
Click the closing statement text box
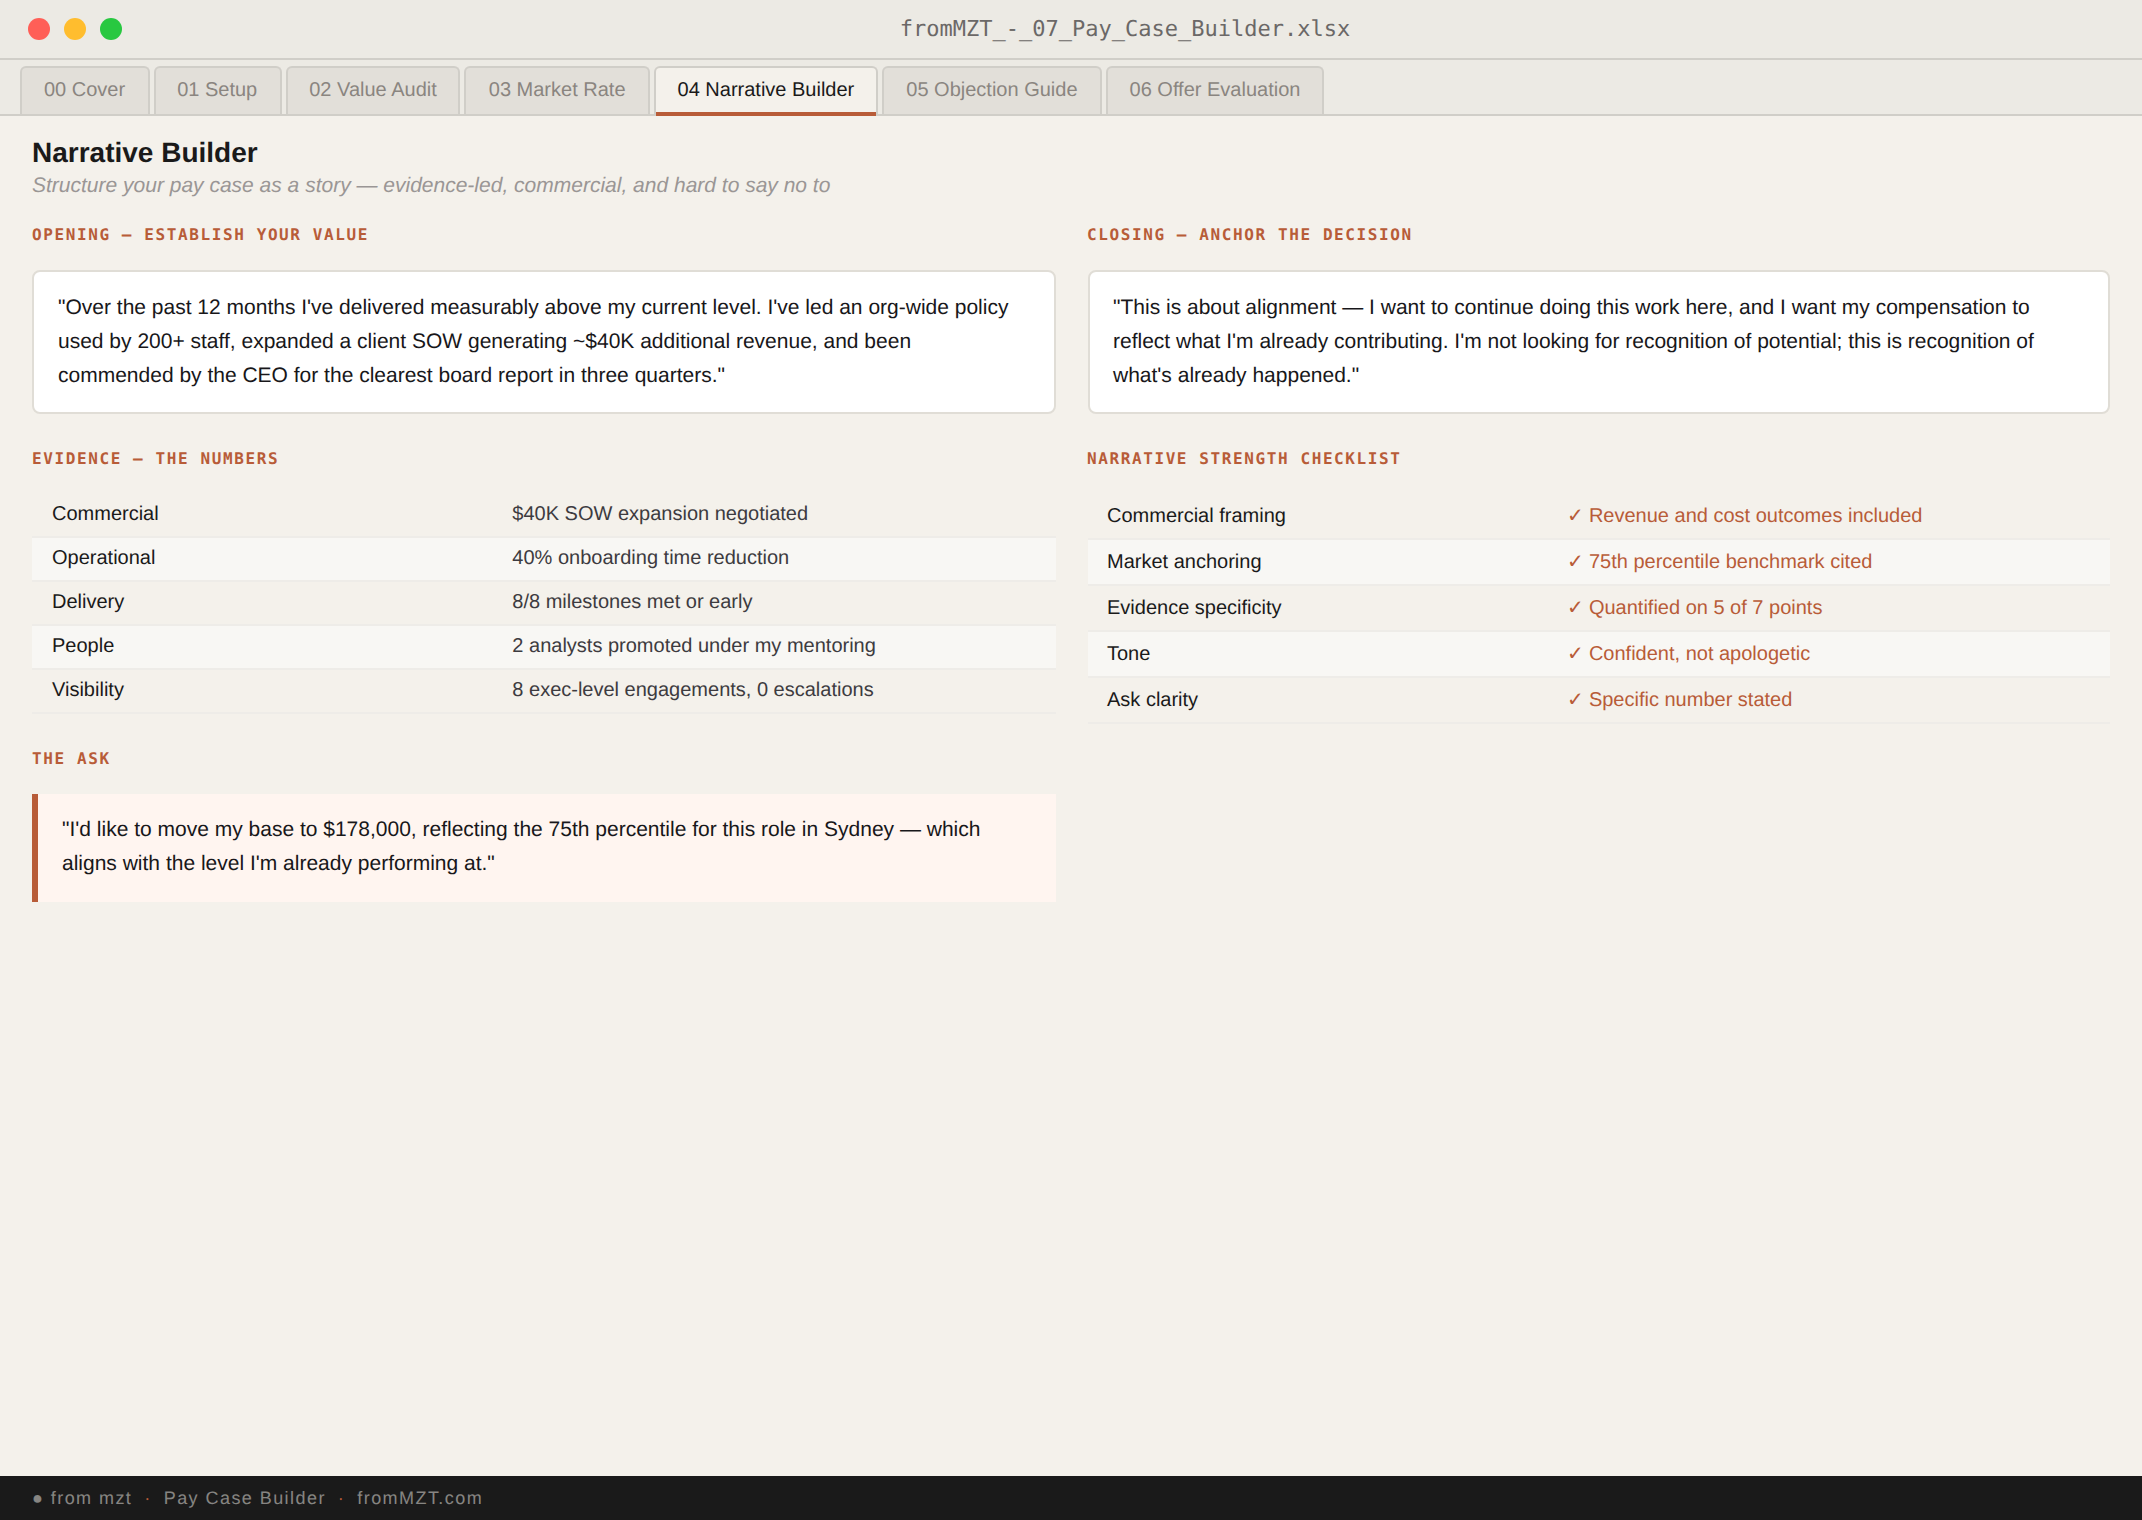coord(1599,342)
